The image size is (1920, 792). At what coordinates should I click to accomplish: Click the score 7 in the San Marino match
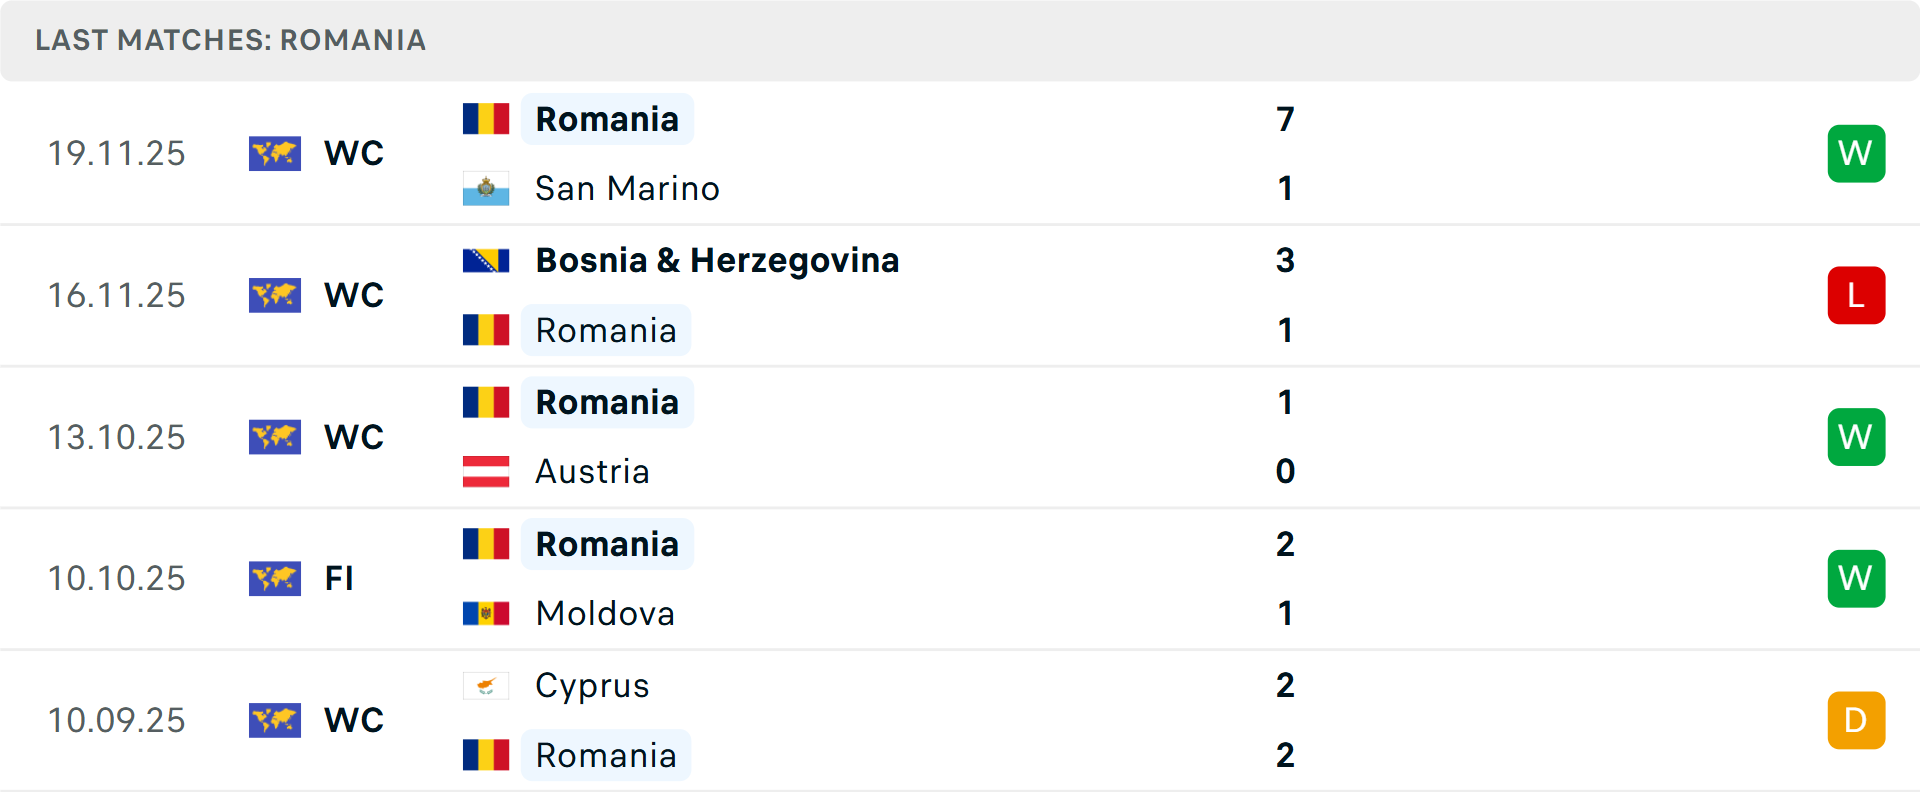(1286, 118)
